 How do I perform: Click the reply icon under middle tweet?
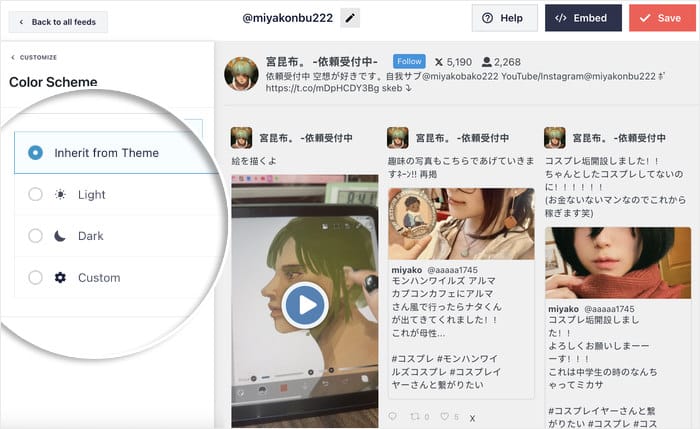click(393, 416)
